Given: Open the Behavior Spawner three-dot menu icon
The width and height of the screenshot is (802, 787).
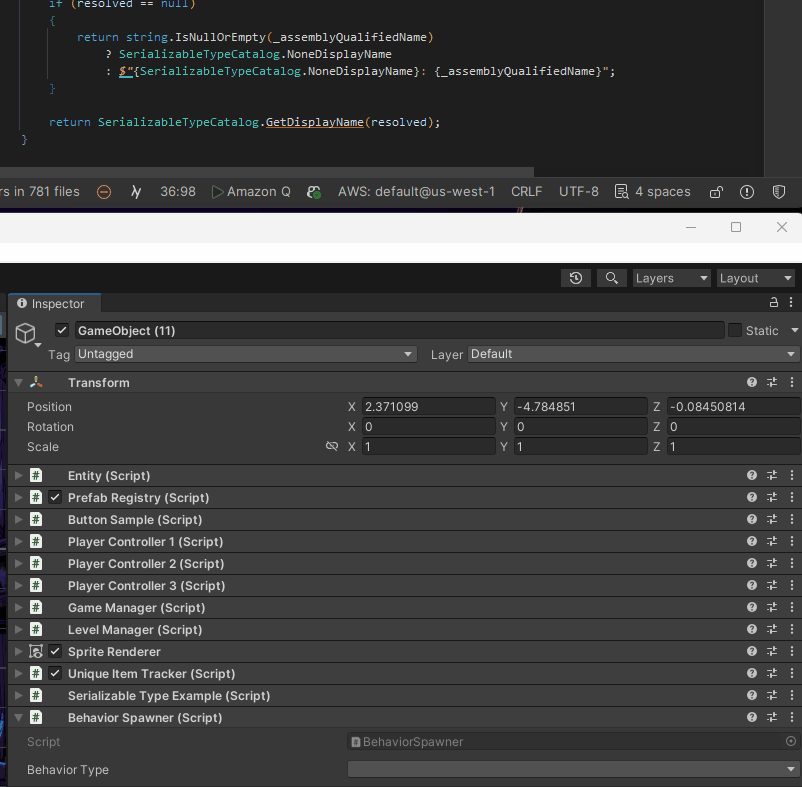Looking at the screenshot, I should click(791, 717).
